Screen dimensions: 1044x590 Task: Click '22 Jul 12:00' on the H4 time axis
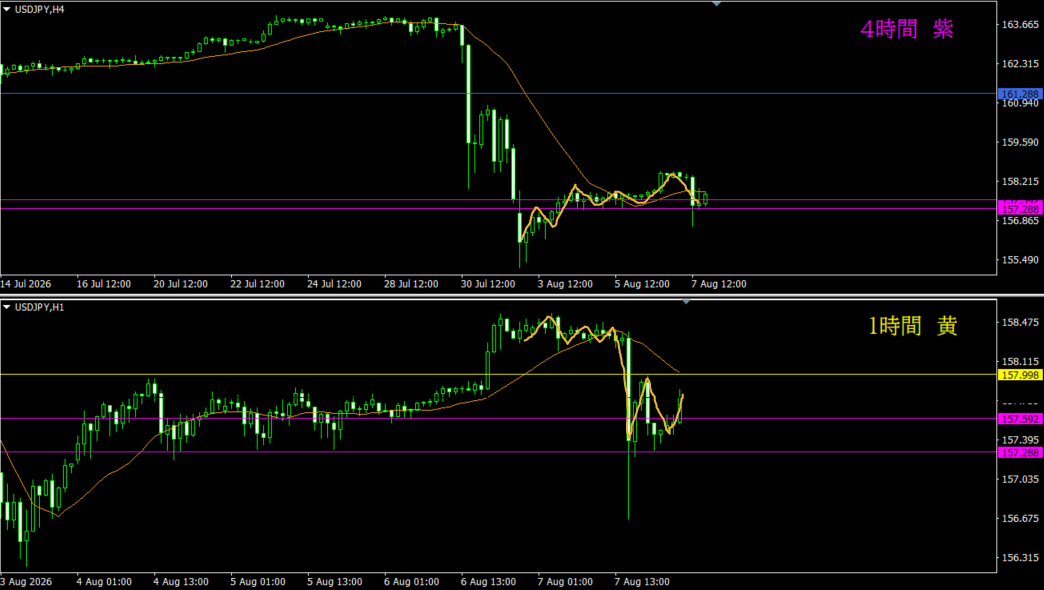[257, 284]
